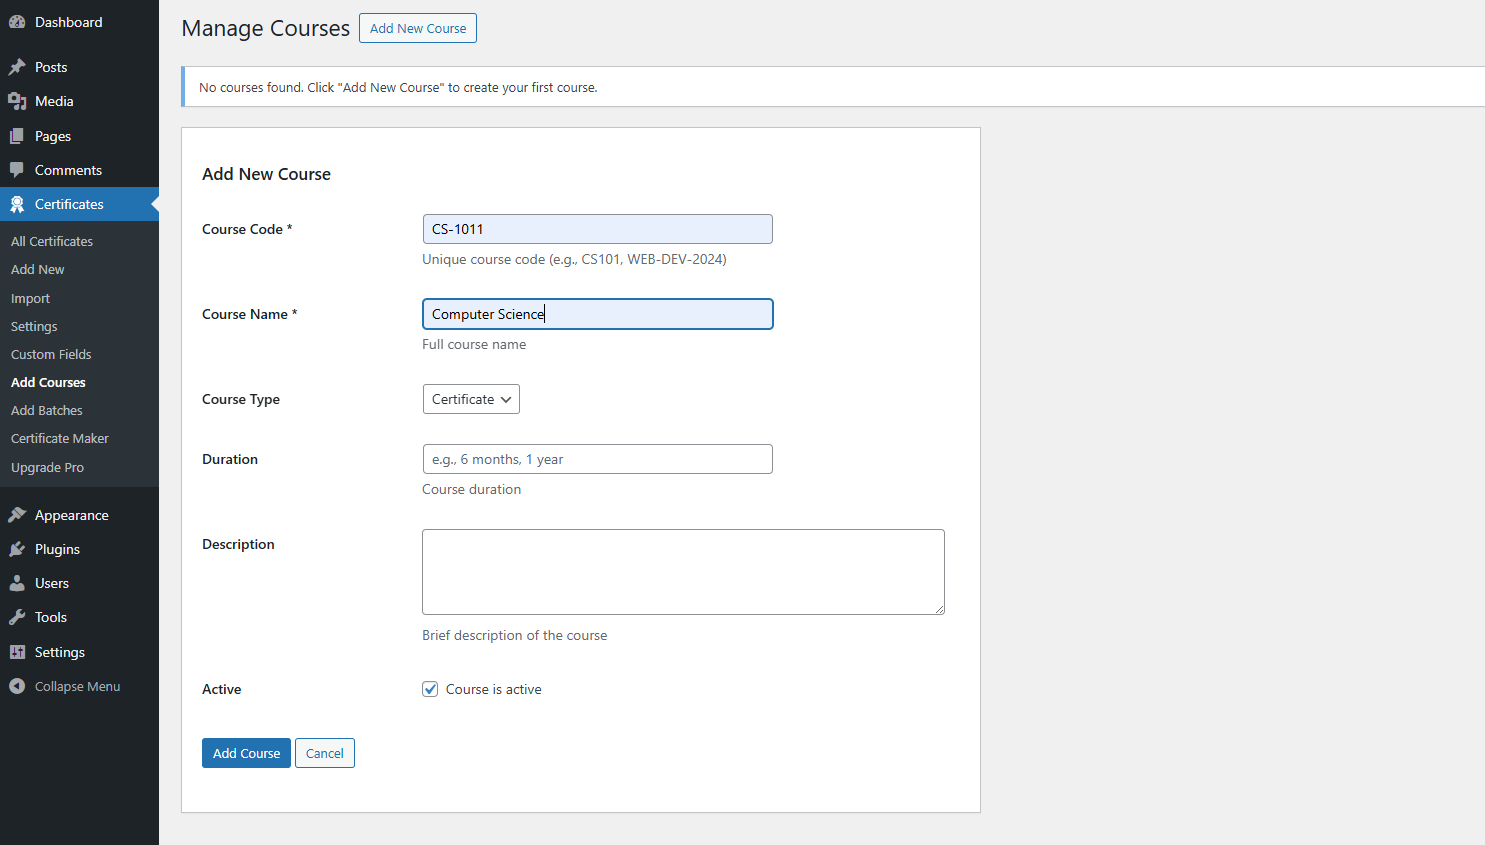
Task: Click the Plugins plug icon
Action: click(x=17, y=549)
